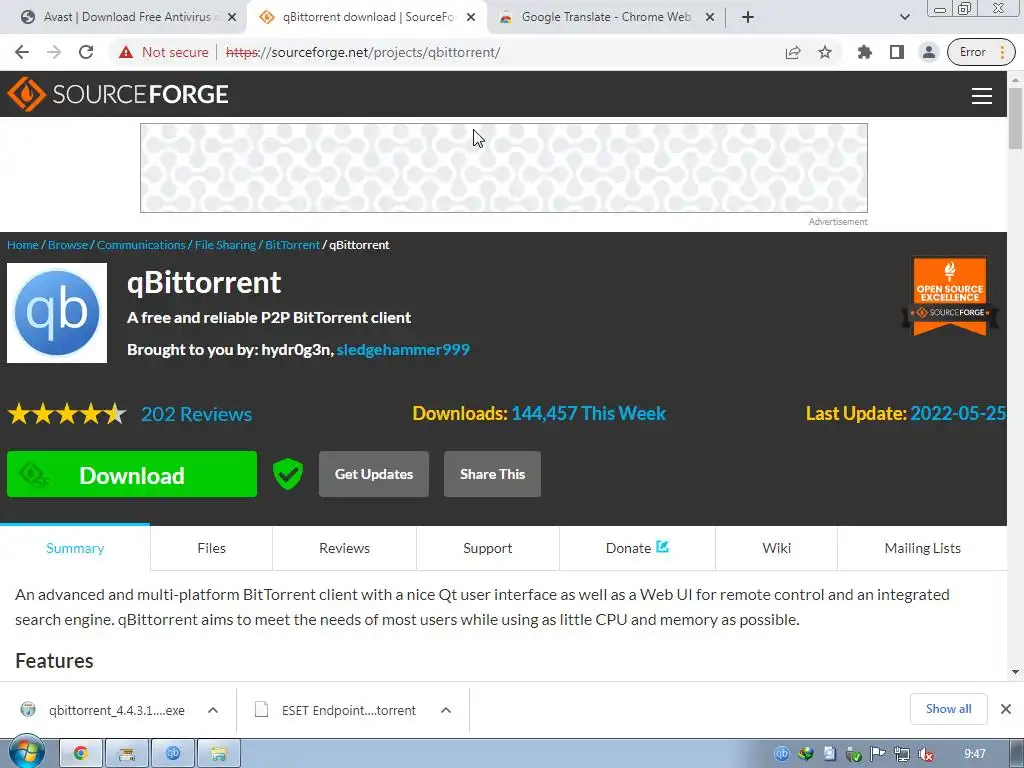Screen dimensions: 1024x768
Task: Go back to previous page
Action: coord(22,52)
